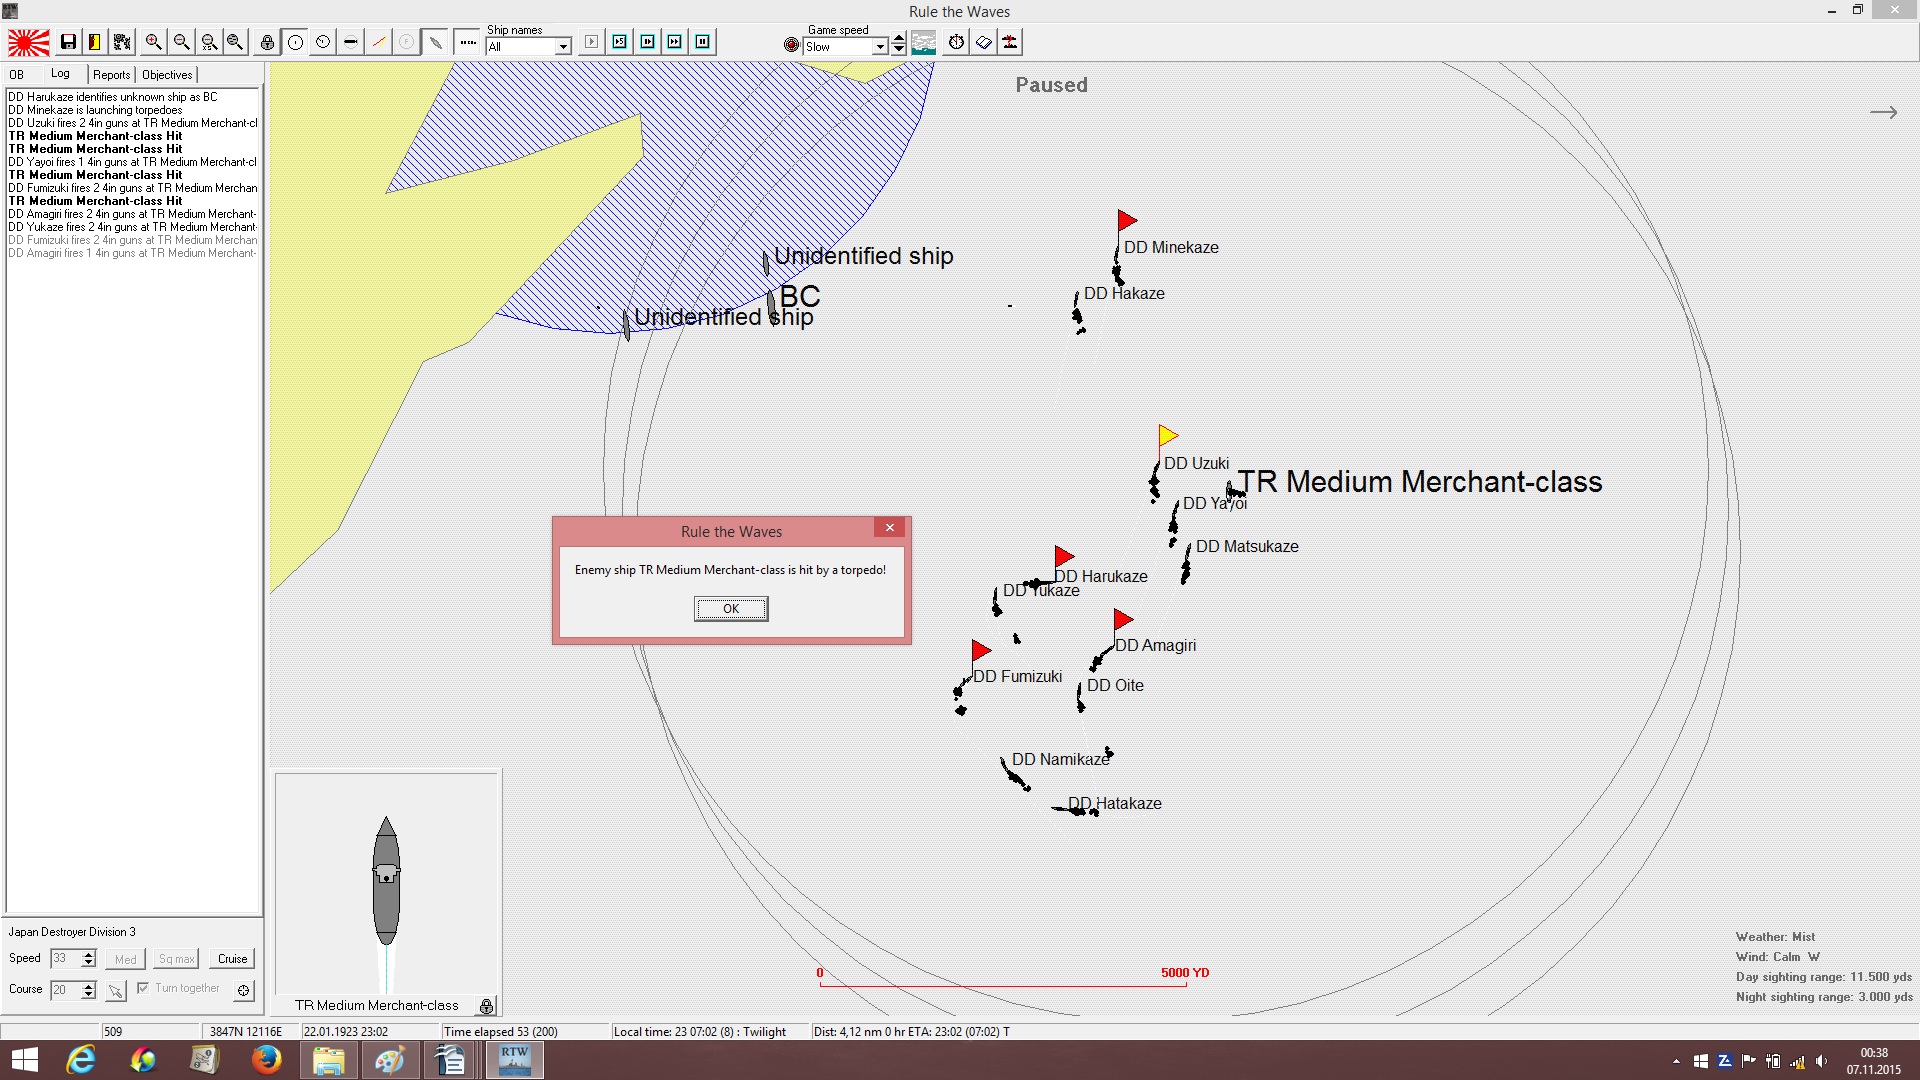Toggle the range circle display button

point(295,42)
